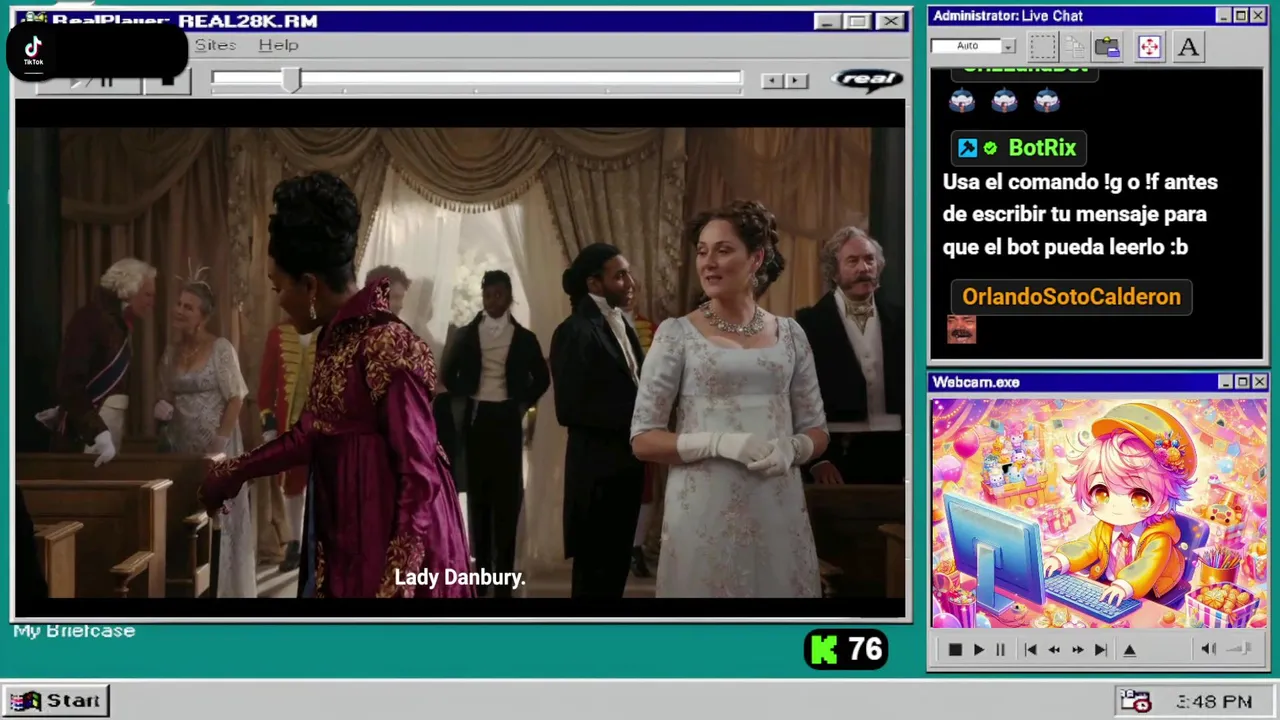Open the Sites menu in RealPlayer
1280x720 pixels.
(215, 45)
